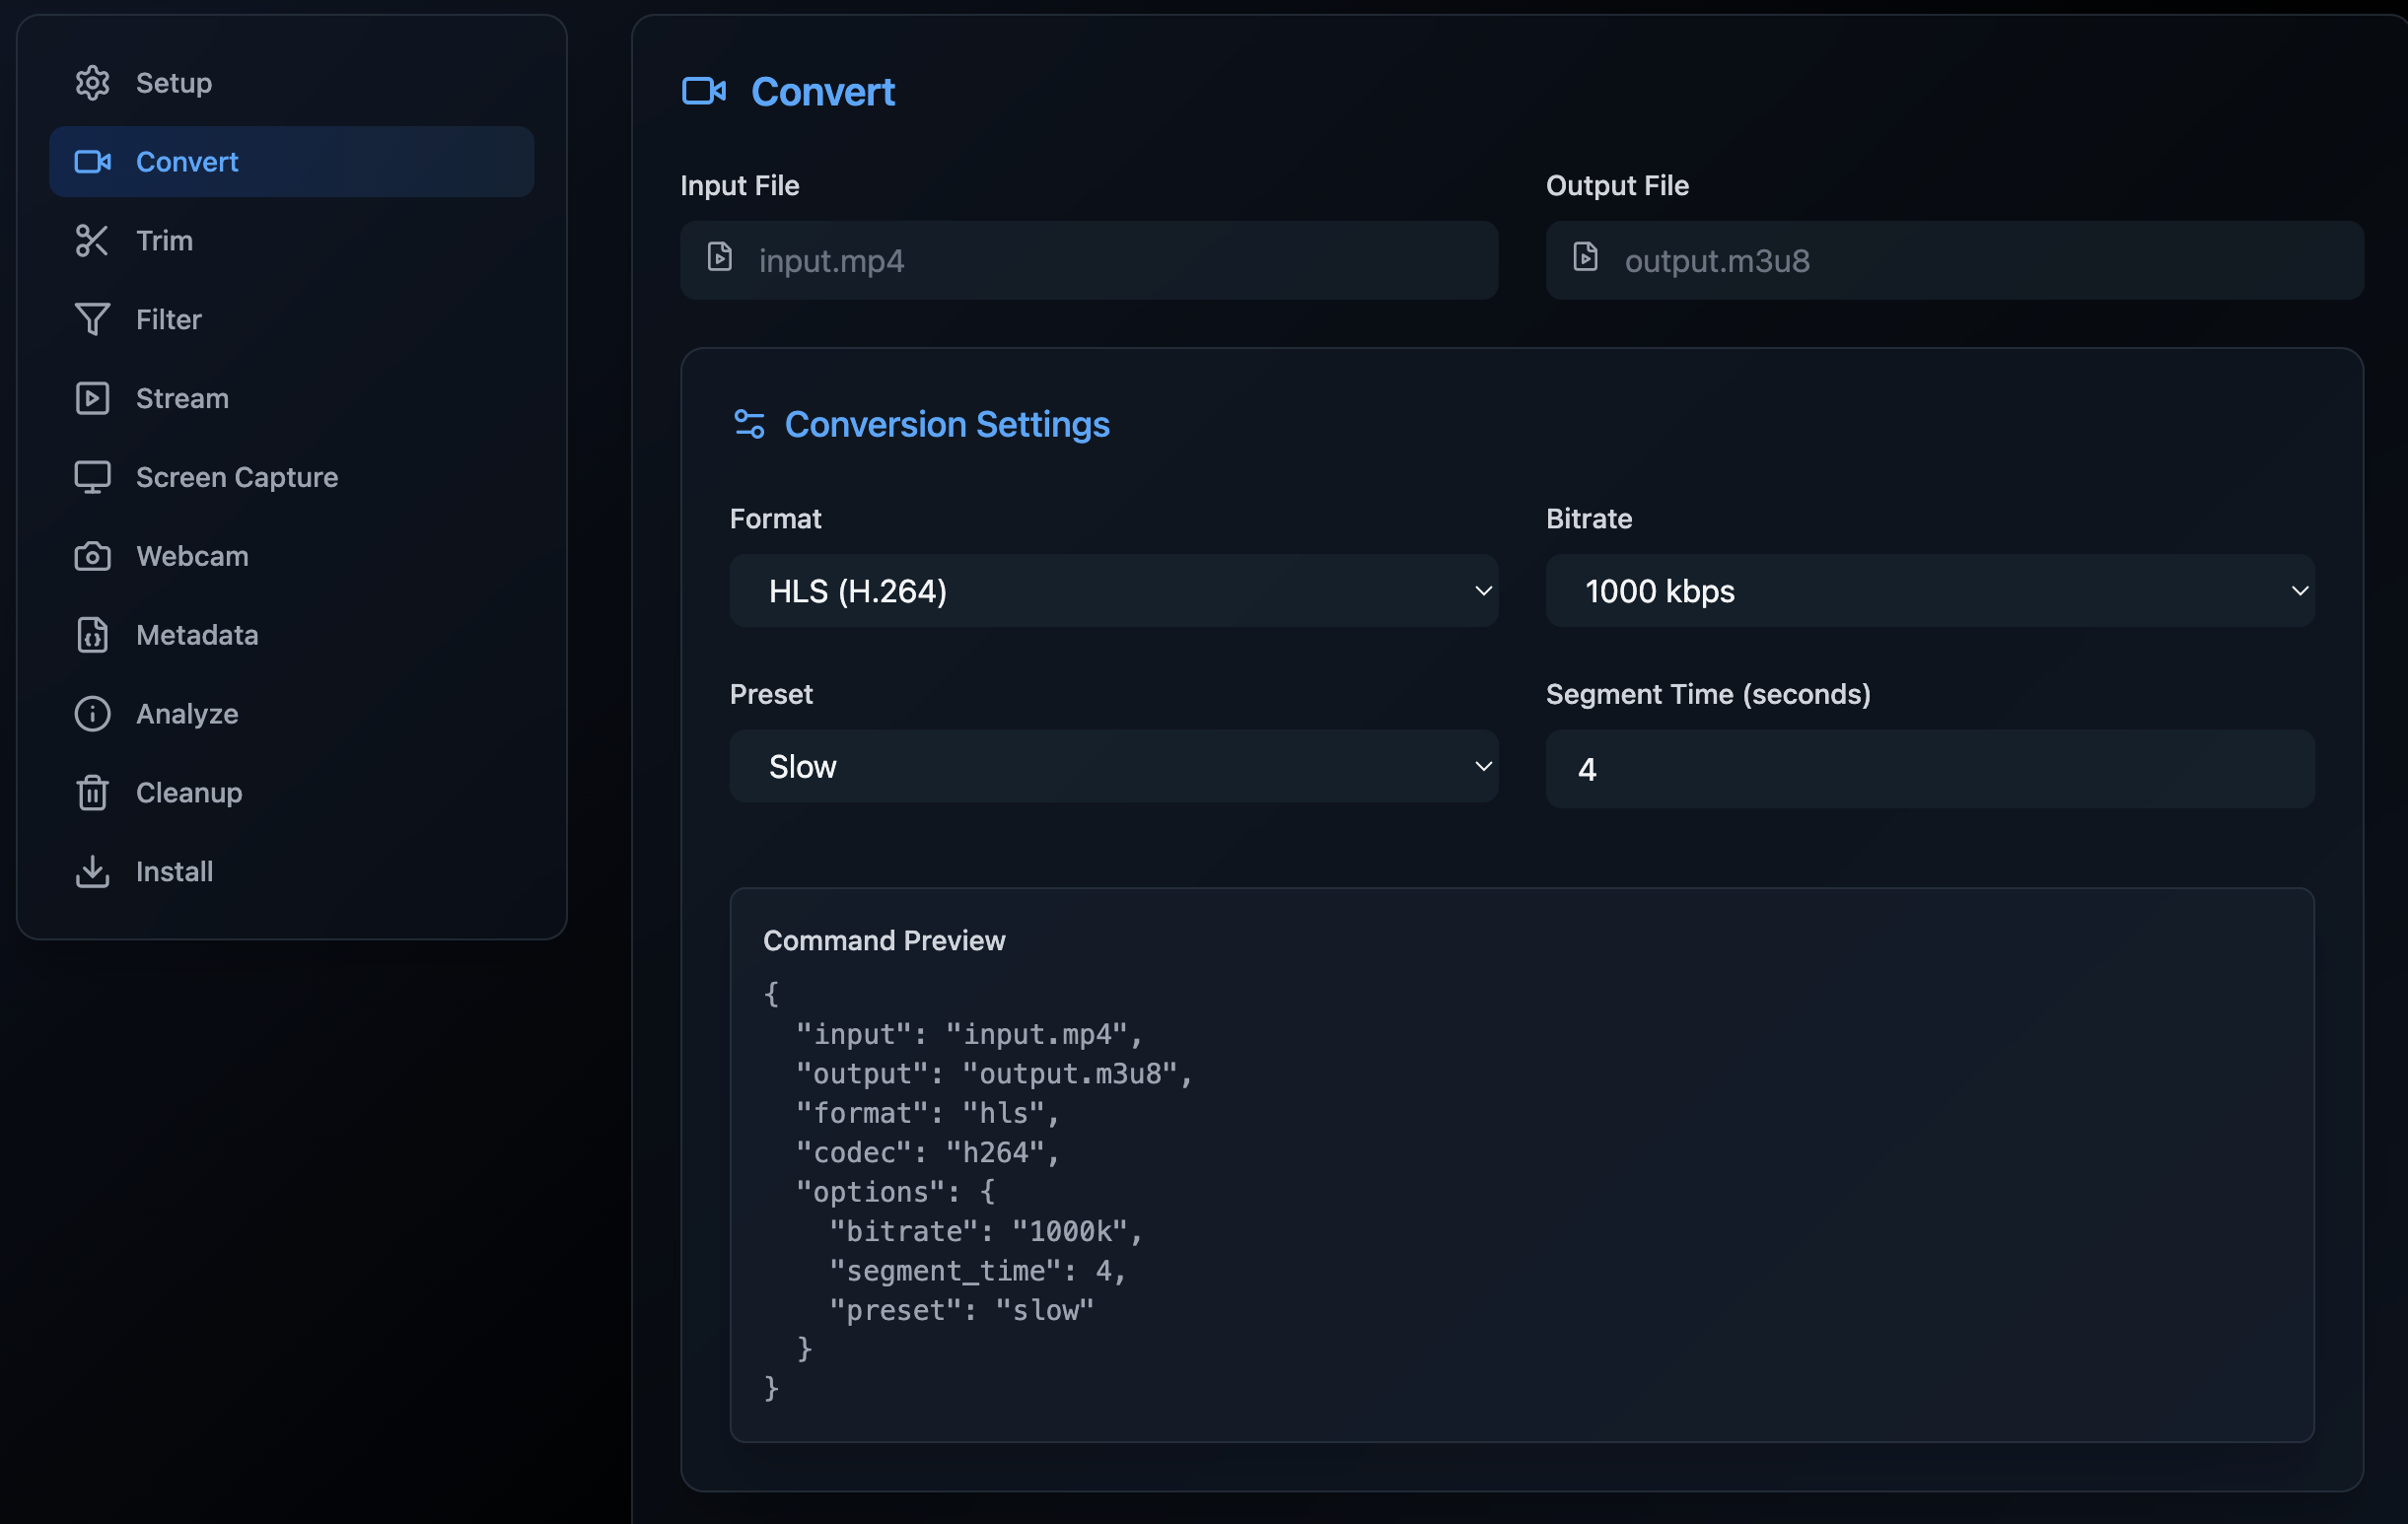
Task: Expand the Bitrate dropdown set to 1000 kbps
Action: [1929, 591]
